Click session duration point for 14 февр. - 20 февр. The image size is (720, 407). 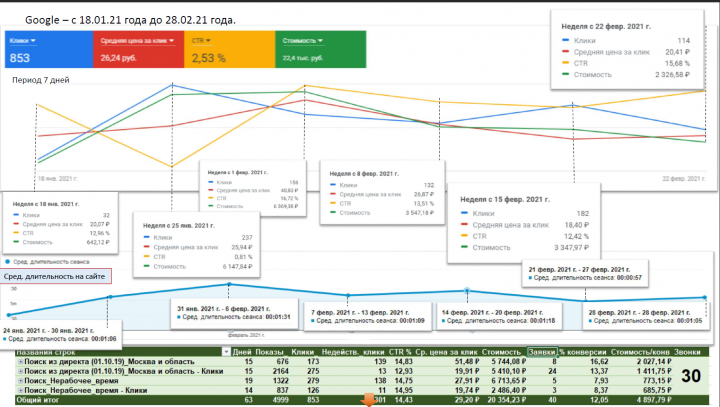(467, 291)
